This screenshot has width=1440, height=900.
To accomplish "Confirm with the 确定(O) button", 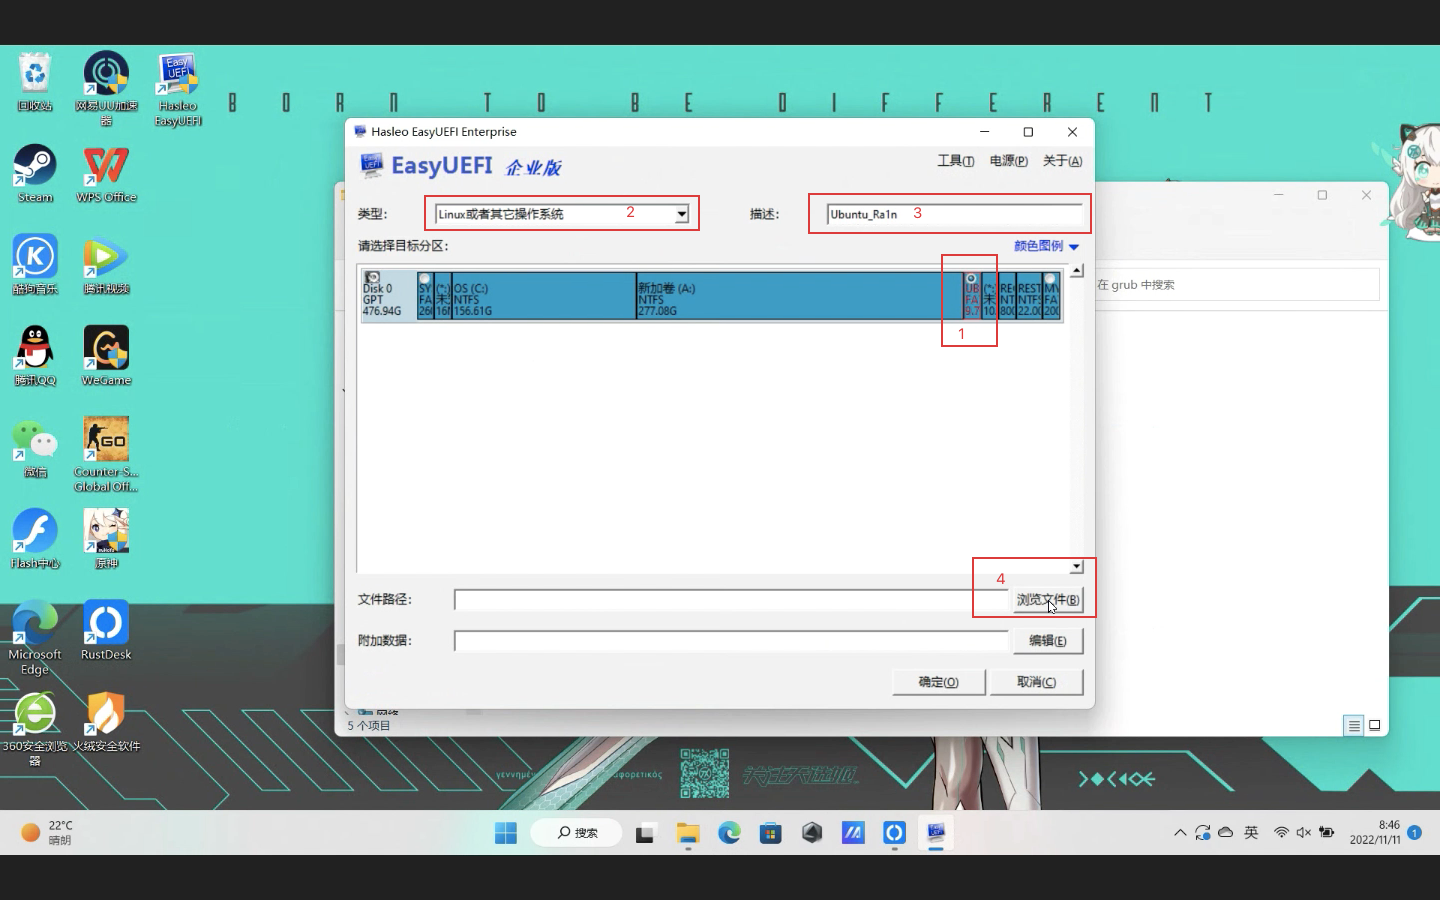I will (x=939, y=682).
